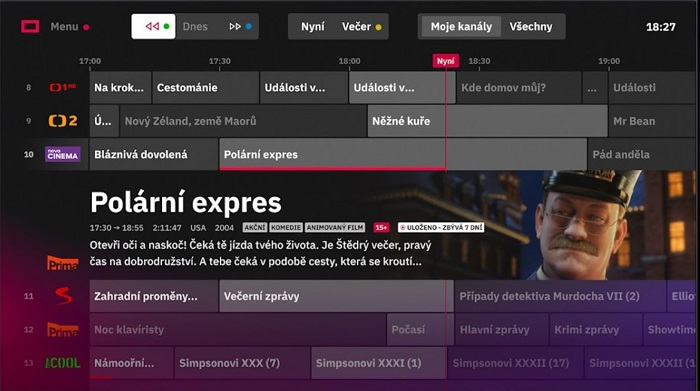Viewport: 700px width, 391px height.
Task: Click the ANIMOVANÝ FILM genre tag
Action: click(335, 228)
